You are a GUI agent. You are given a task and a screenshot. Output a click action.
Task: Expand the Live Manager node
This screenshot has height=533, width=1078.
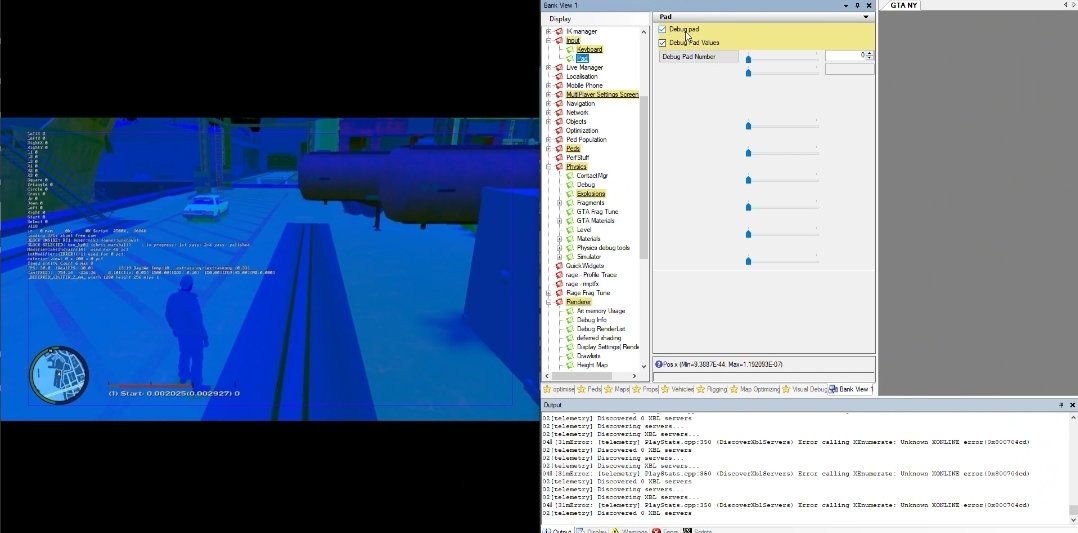548,67
